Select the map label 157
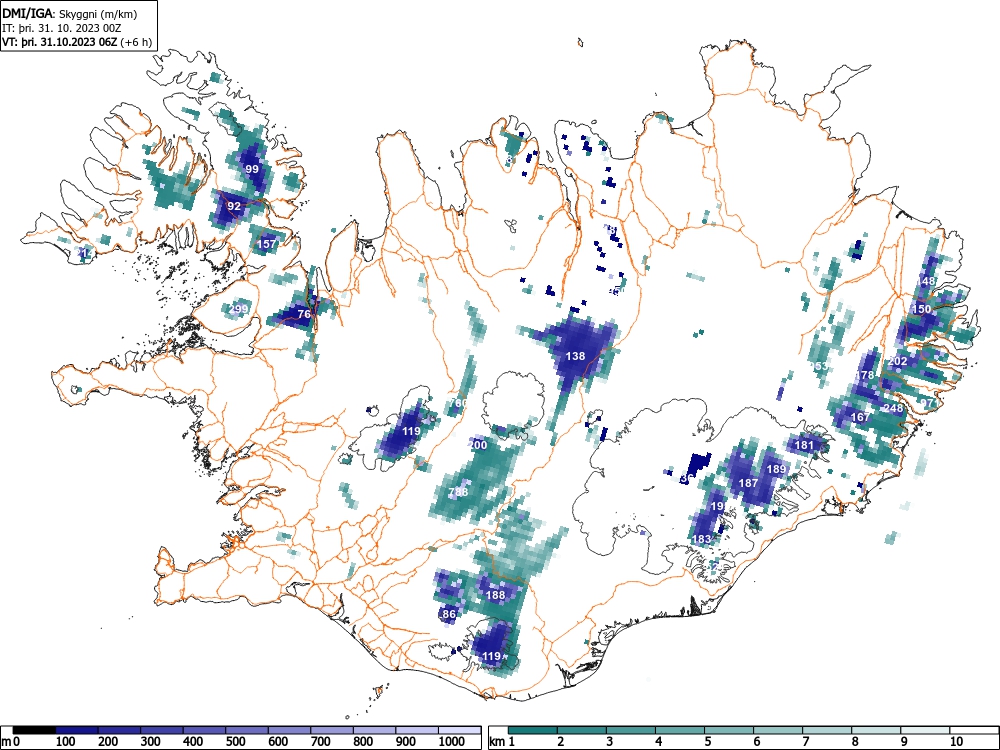The width and height of the screenshot is (1000, 750). [x=267, y=244]
